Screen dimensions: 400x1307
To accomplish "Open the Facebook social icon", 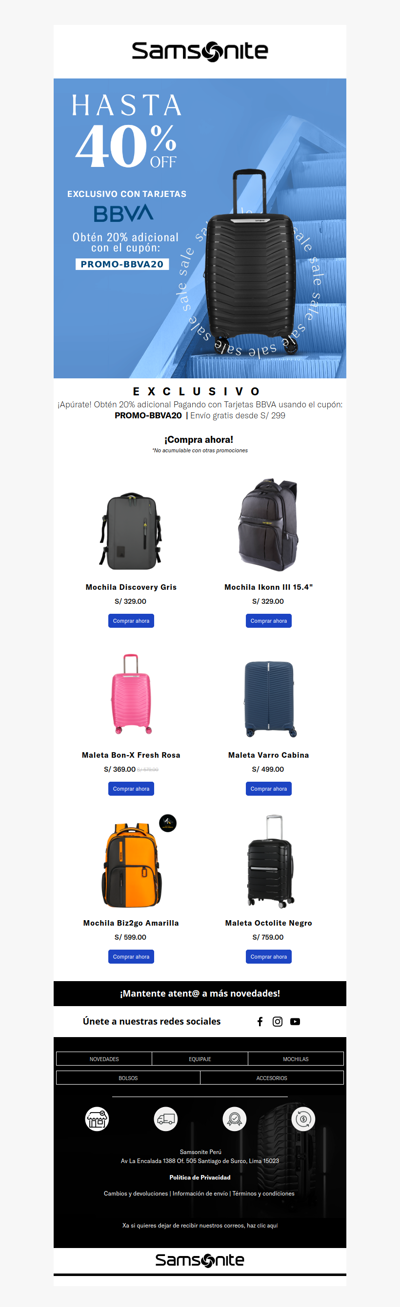I will (260, 1021).
